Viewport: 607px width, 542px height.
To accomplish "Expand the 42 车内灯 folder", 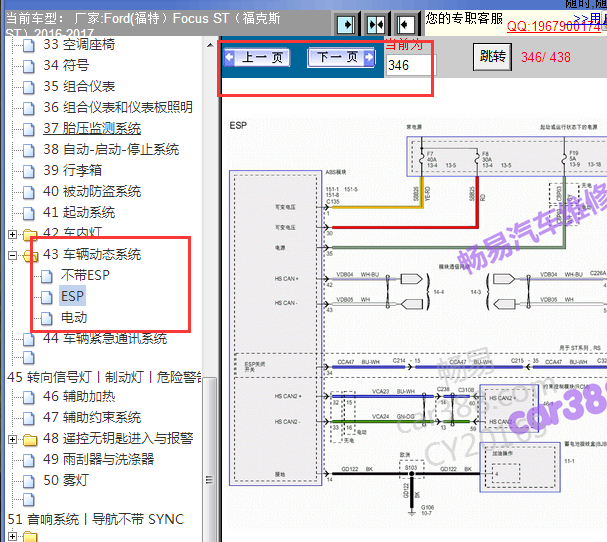I will (x=12, y=234).
